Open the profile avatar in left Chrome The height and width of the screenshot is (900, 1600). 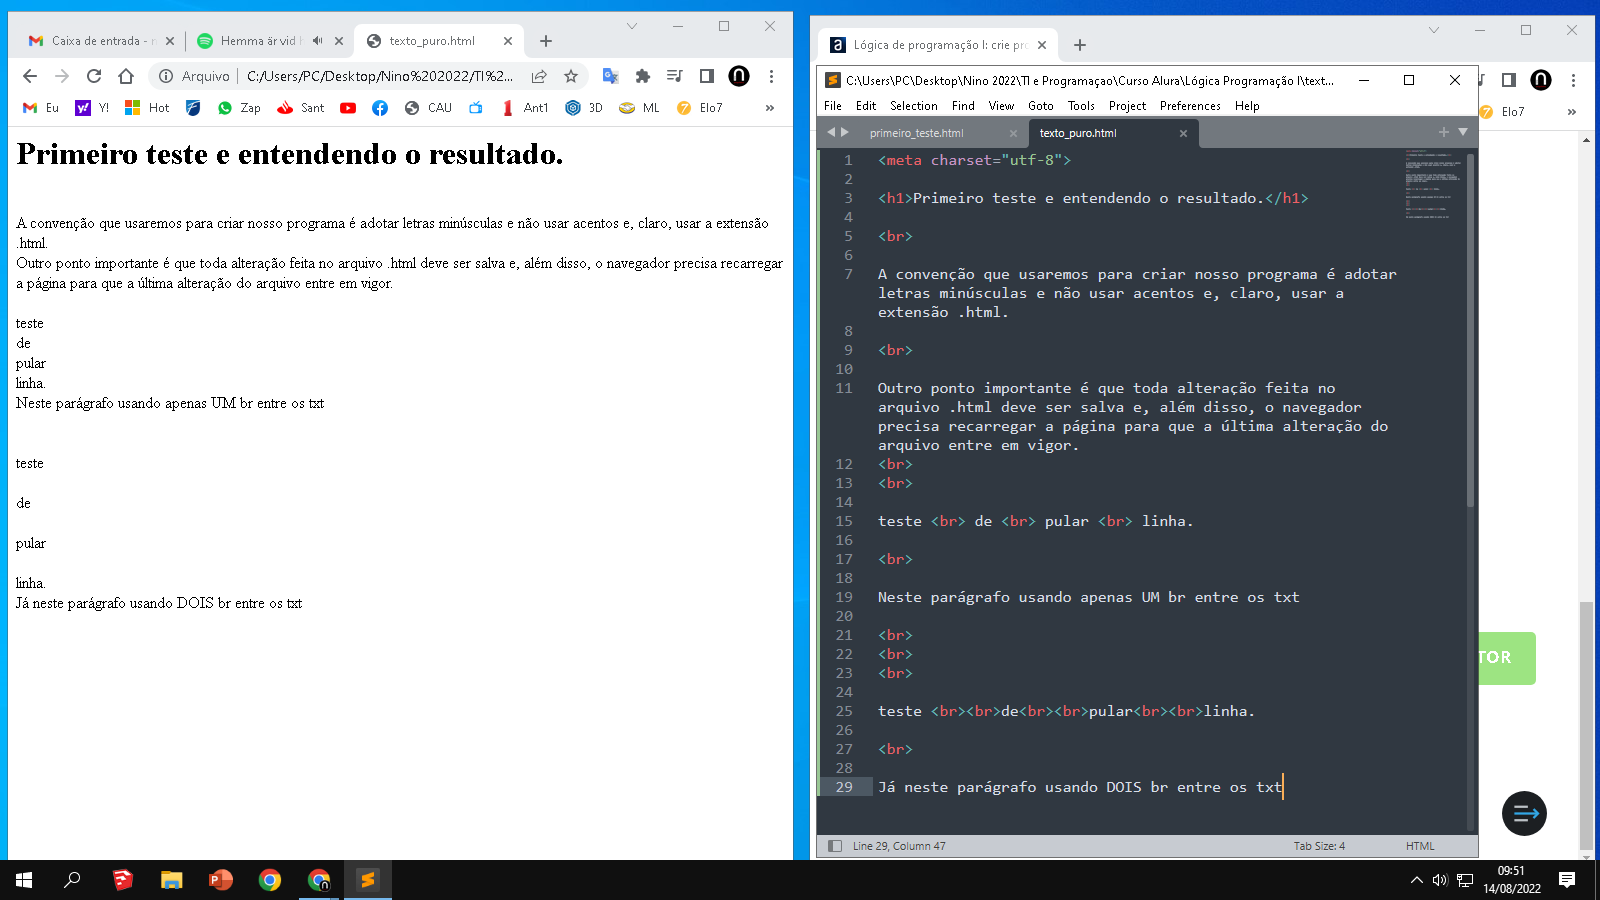pyautogui.click(x=739, y=76)
